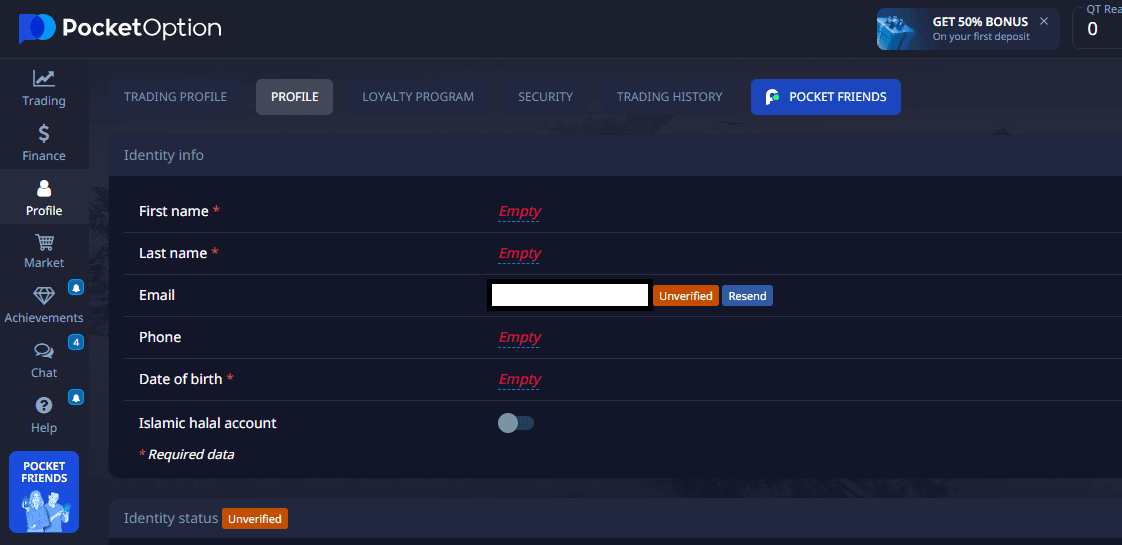Click the QT account balance box
1122x545 pixels.
click(x=1097, y=27)
